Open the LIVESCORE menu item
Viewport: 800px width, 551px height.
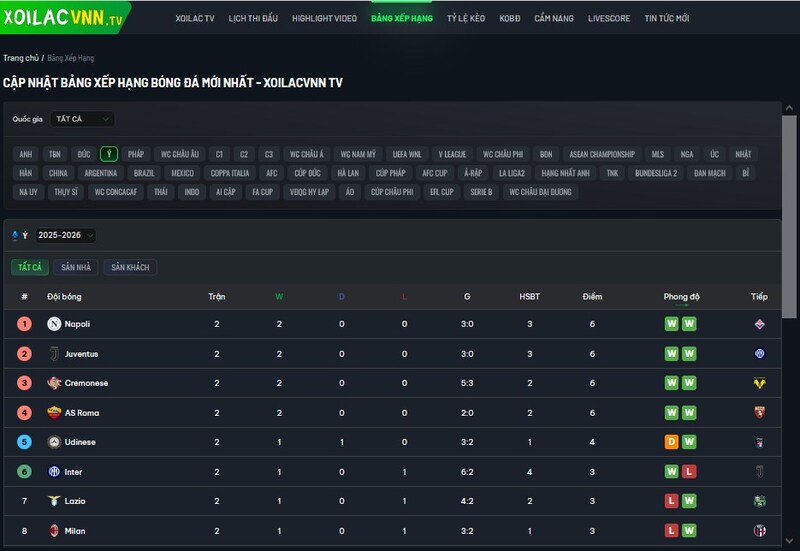click(x=609, y=18)
